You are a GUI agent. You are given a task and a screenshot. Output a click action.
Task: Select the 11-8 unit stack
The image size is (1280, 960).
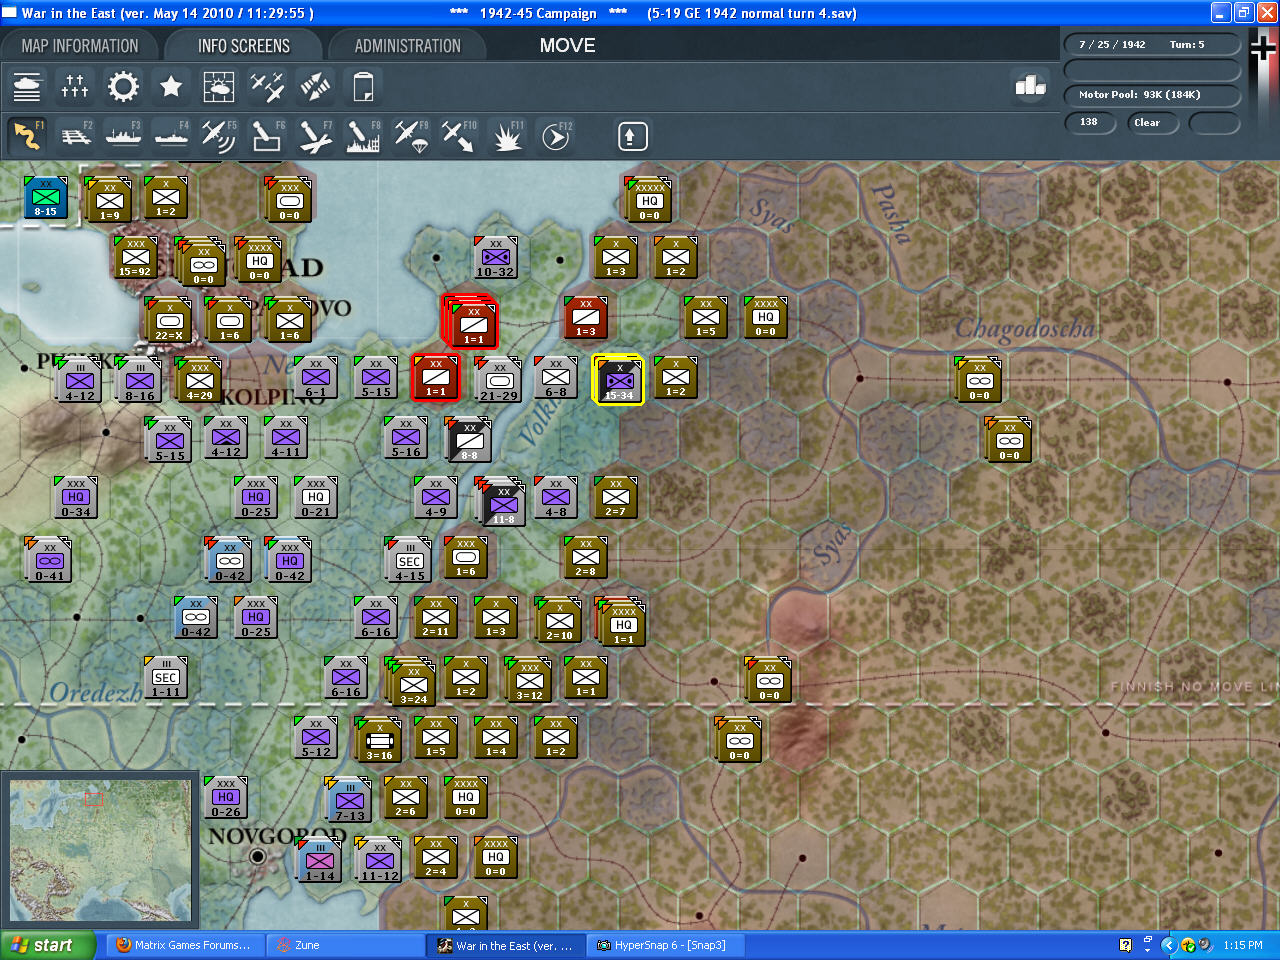(502, 502)
